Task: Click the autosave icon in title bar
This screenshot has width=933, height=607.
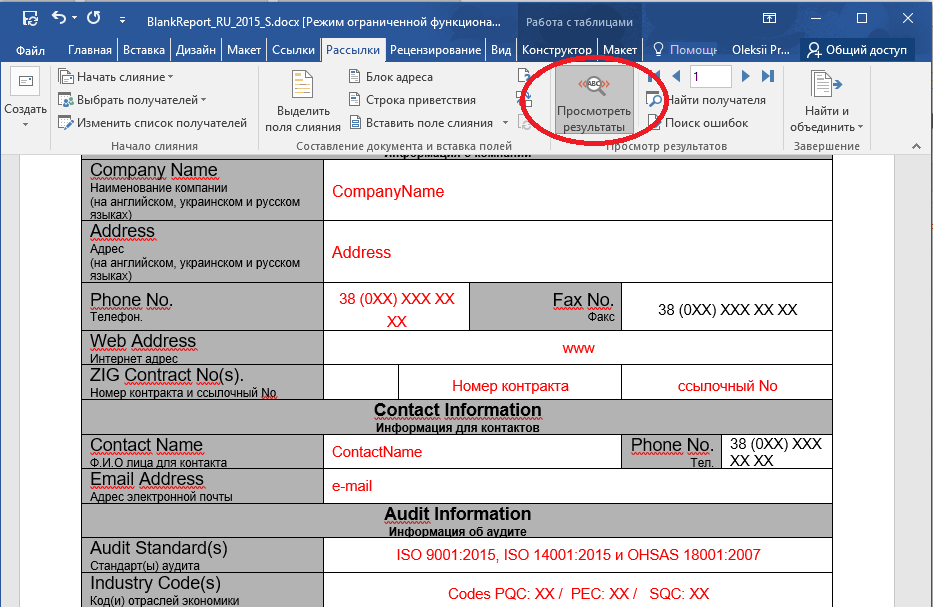Action: 30,19
